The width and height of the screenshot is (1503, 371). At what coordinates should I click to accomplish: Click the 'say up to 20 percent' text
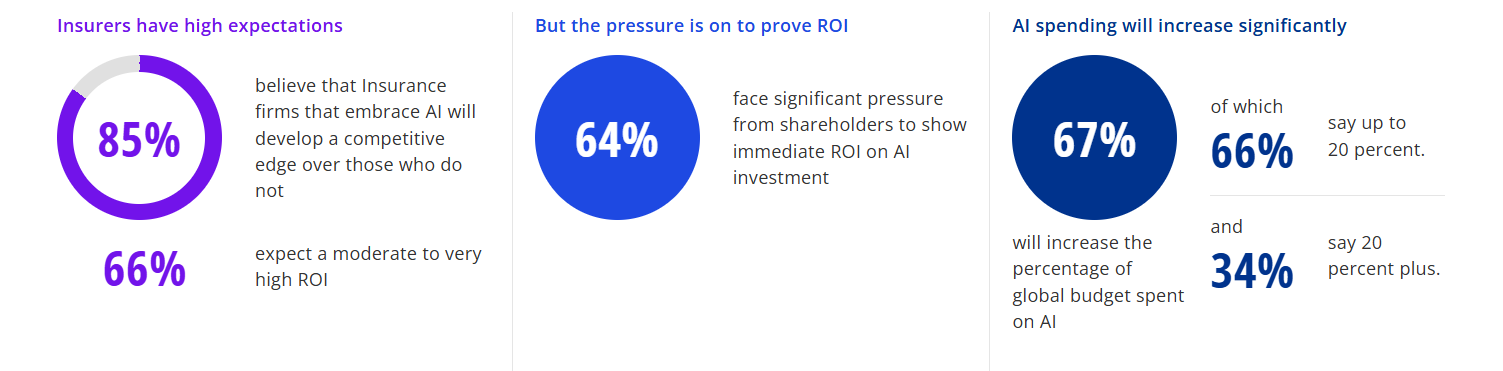[x=1376, y=137]
